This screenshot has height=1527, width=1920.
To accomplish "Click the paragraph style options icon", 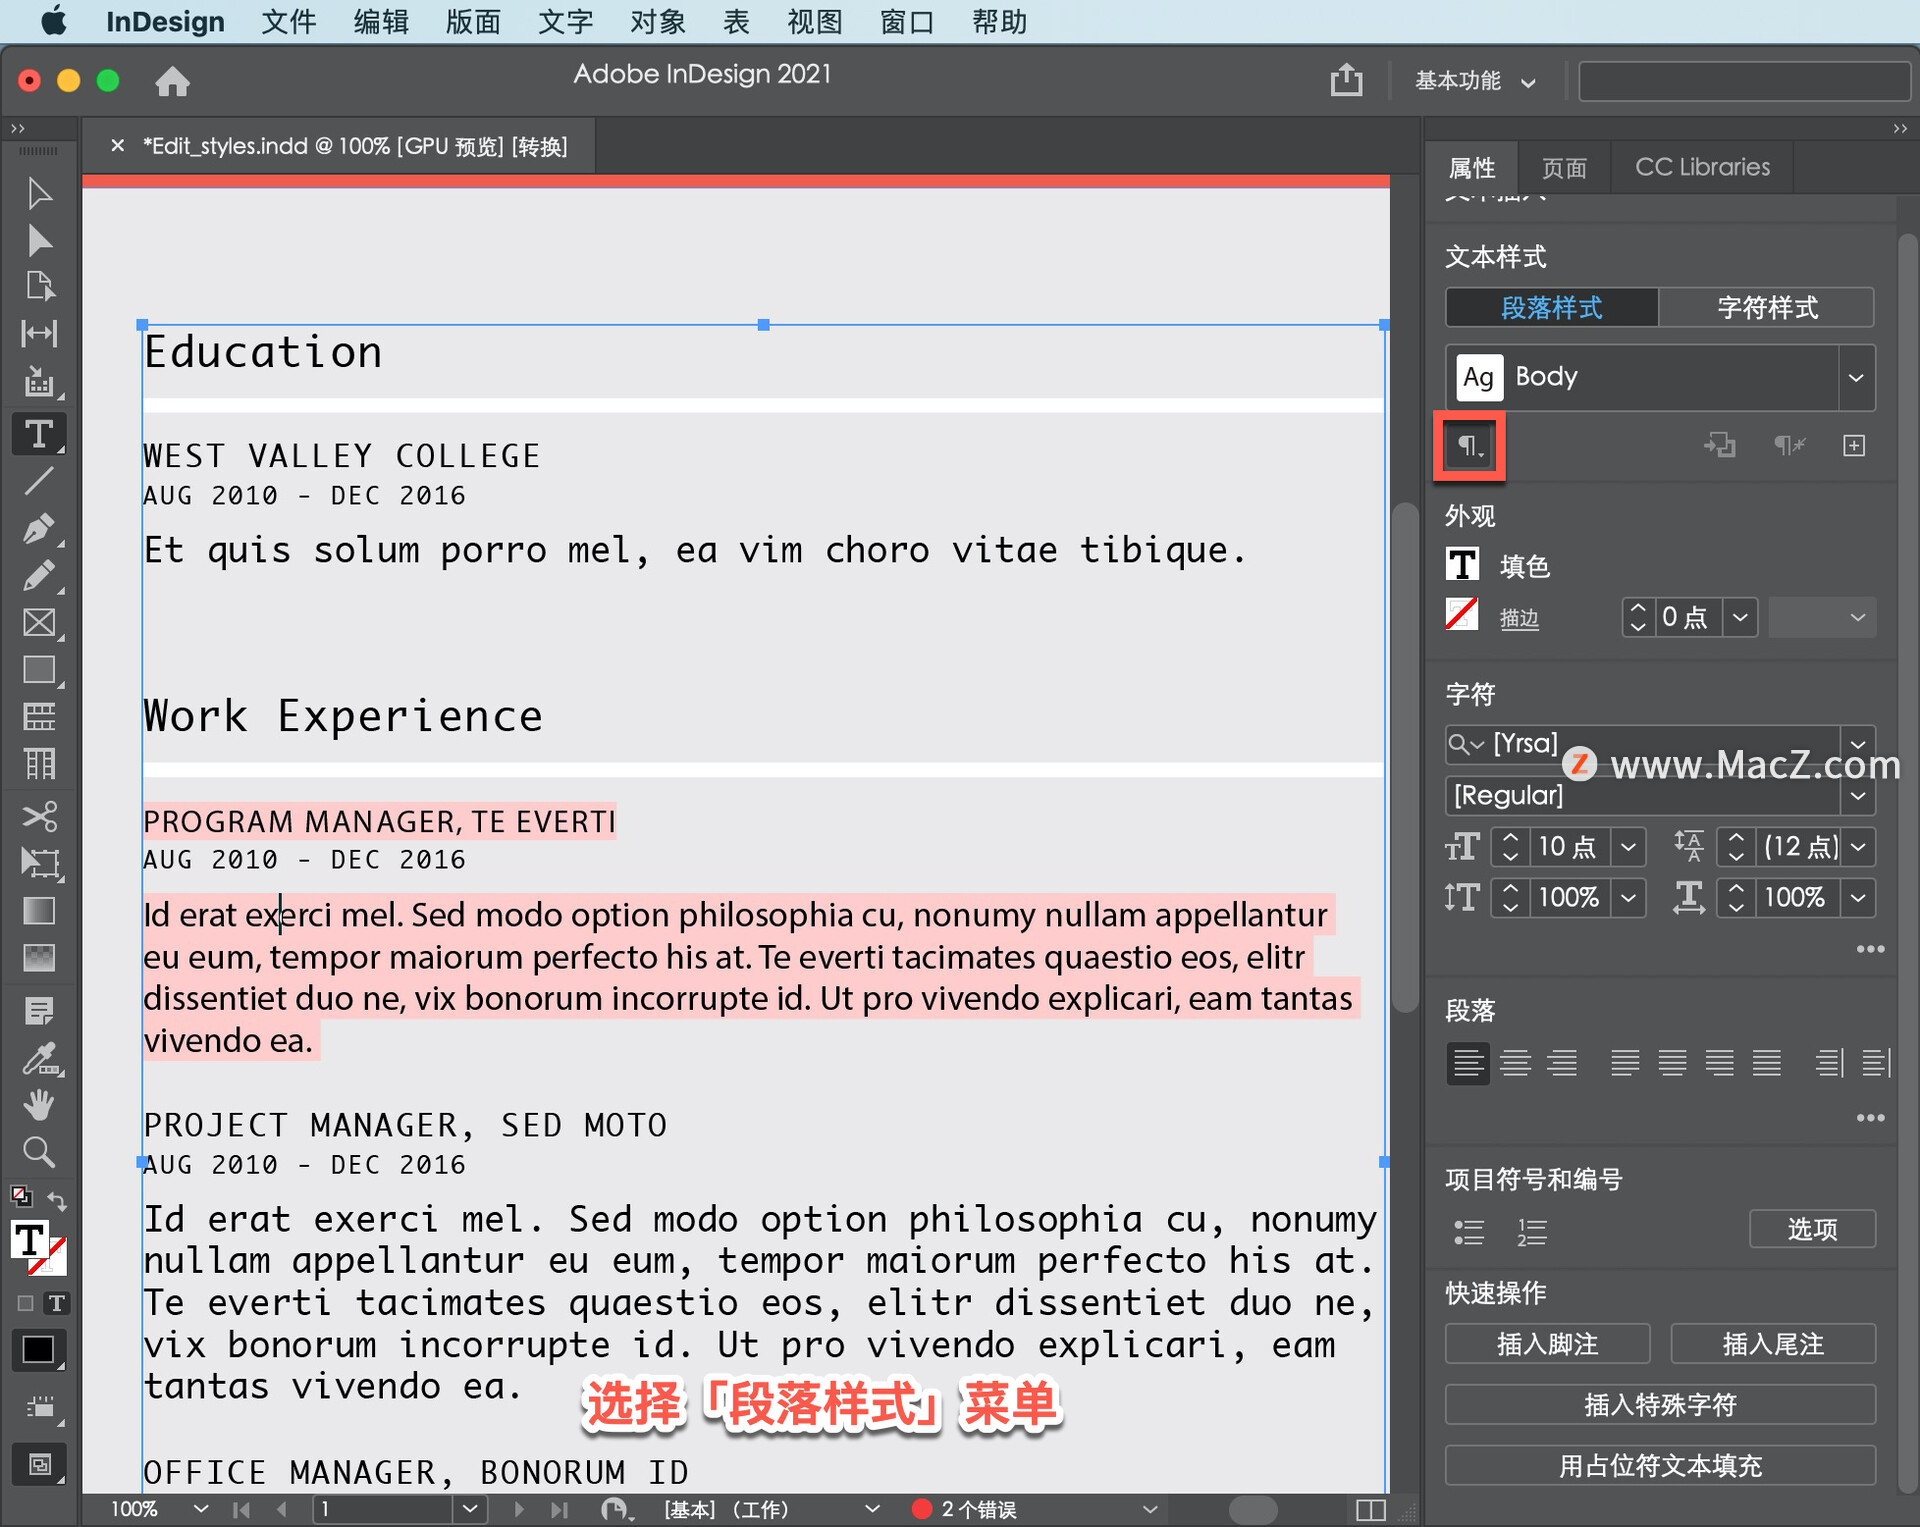I will point(1468,446).
